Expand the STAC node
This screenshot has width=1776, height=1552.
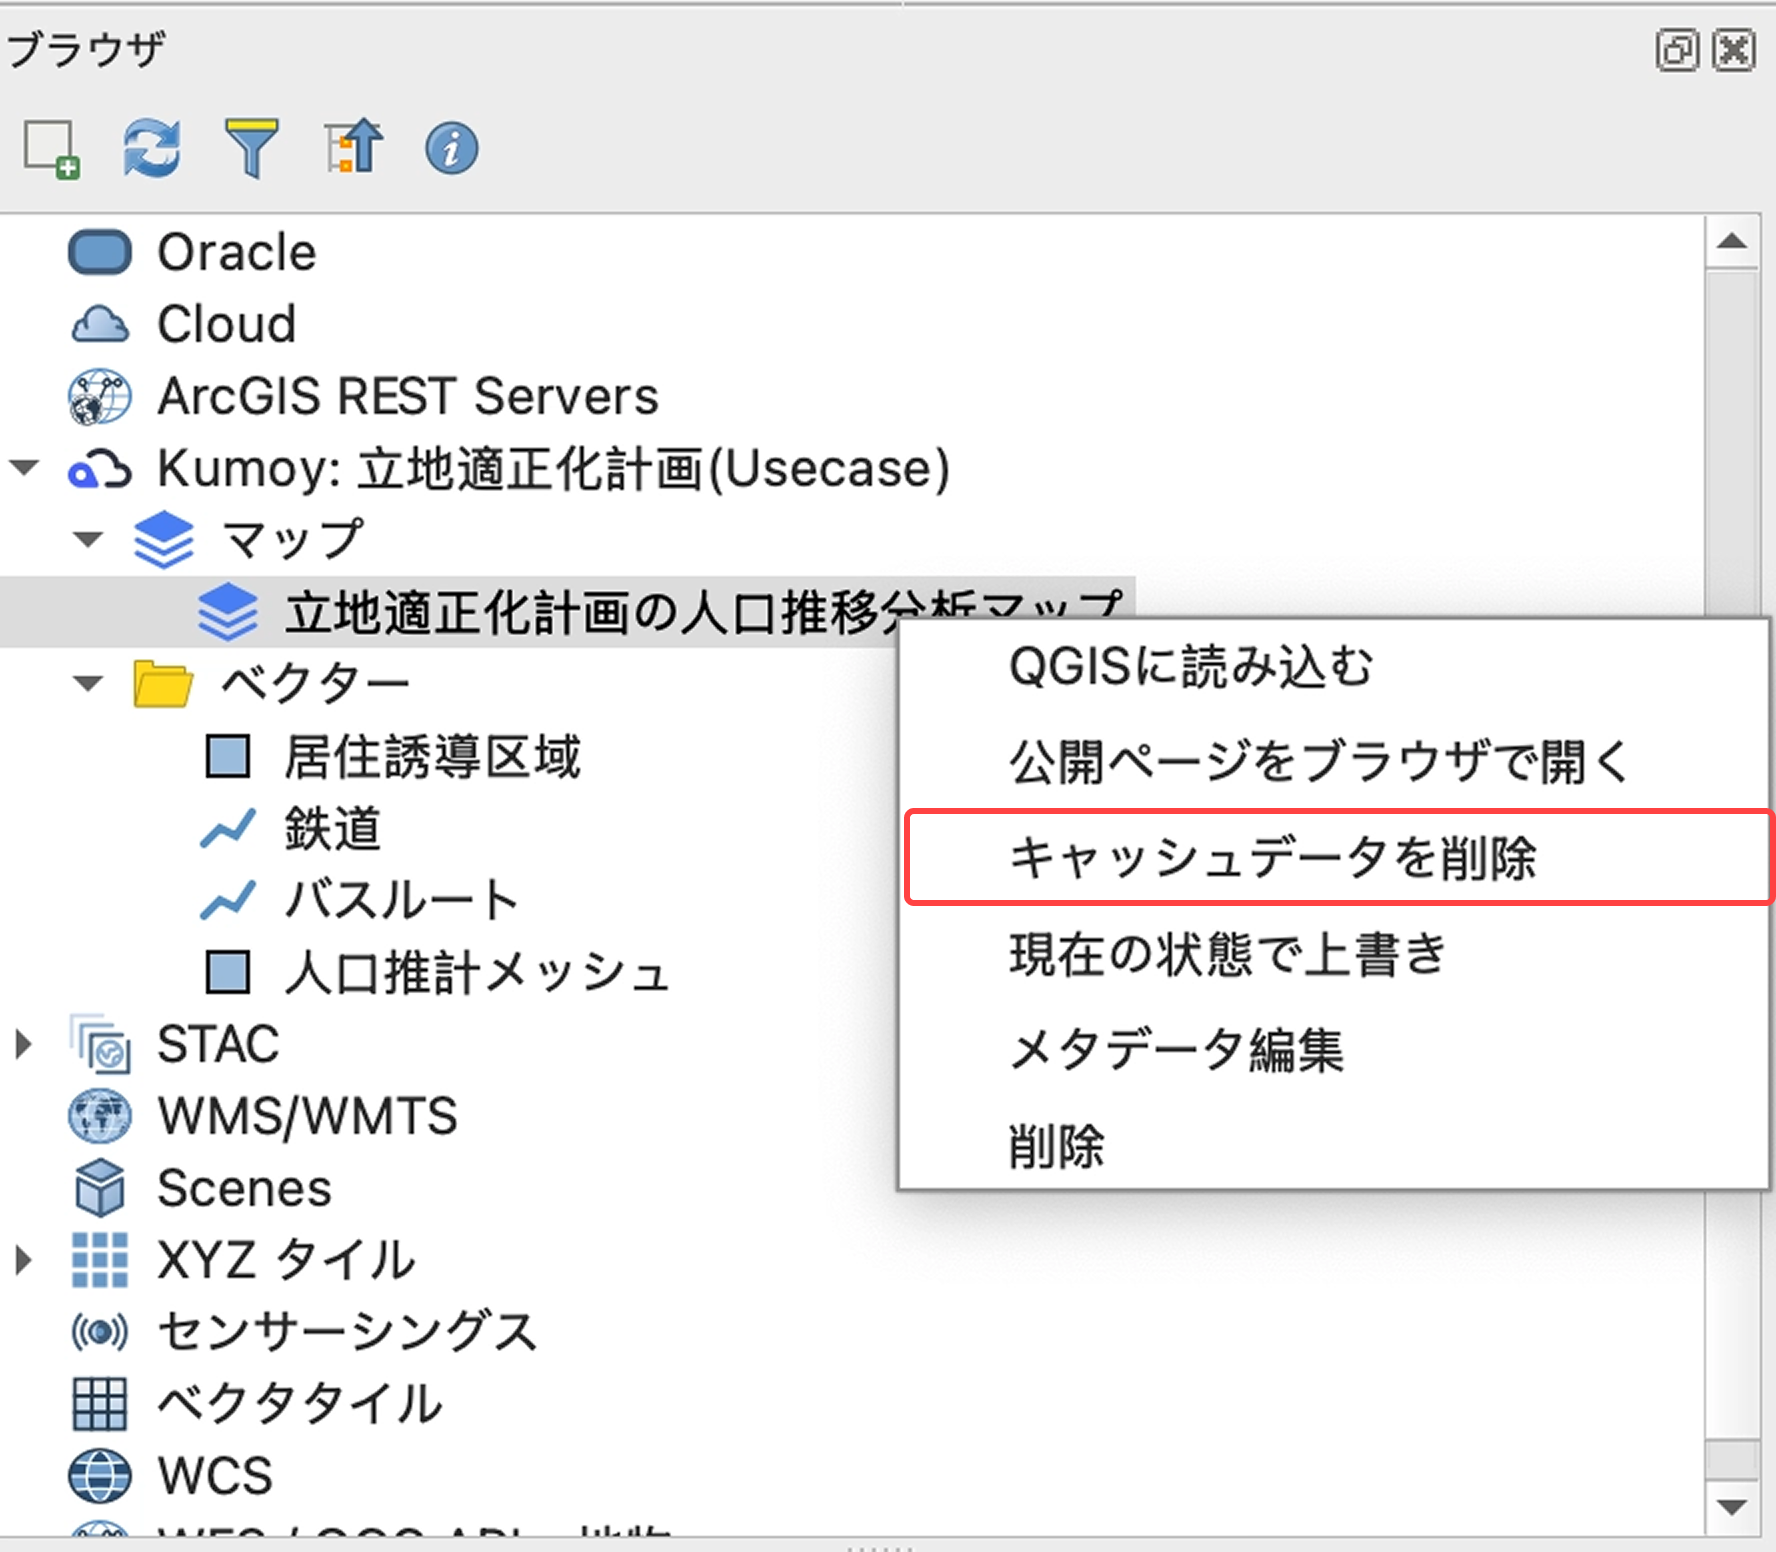[x=22, y=1045]
